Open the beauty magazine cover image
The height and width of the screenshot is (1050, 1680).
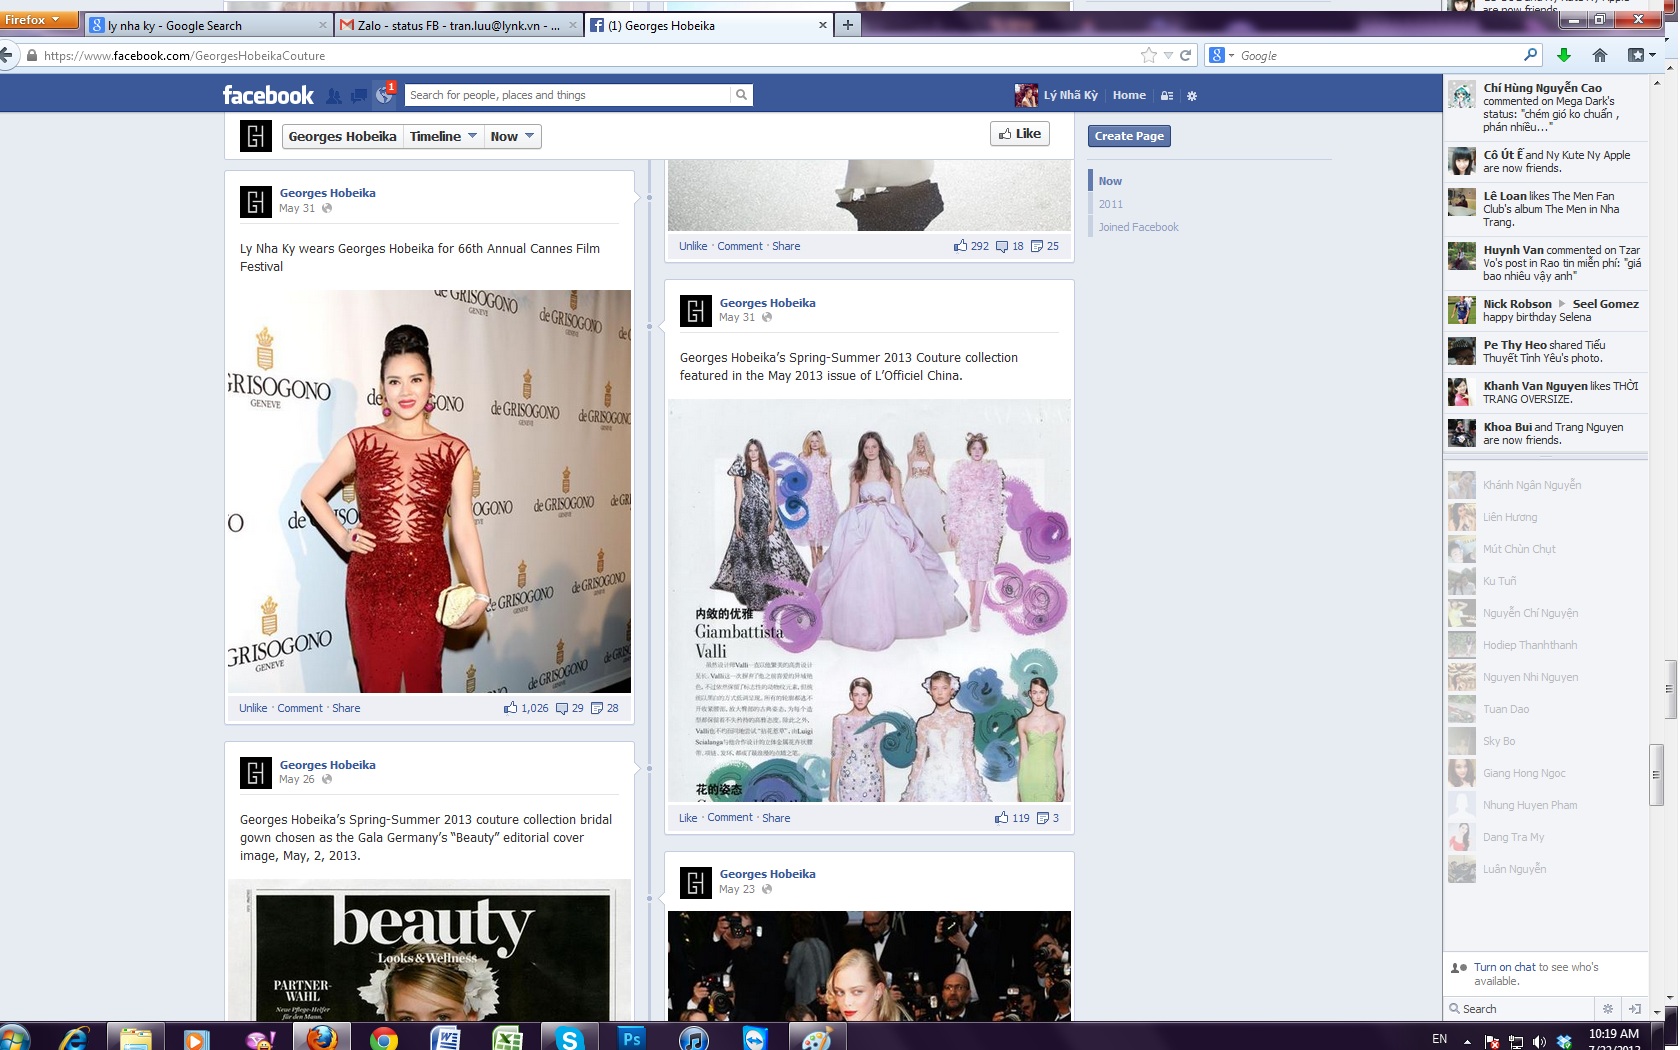click(430, 950)
